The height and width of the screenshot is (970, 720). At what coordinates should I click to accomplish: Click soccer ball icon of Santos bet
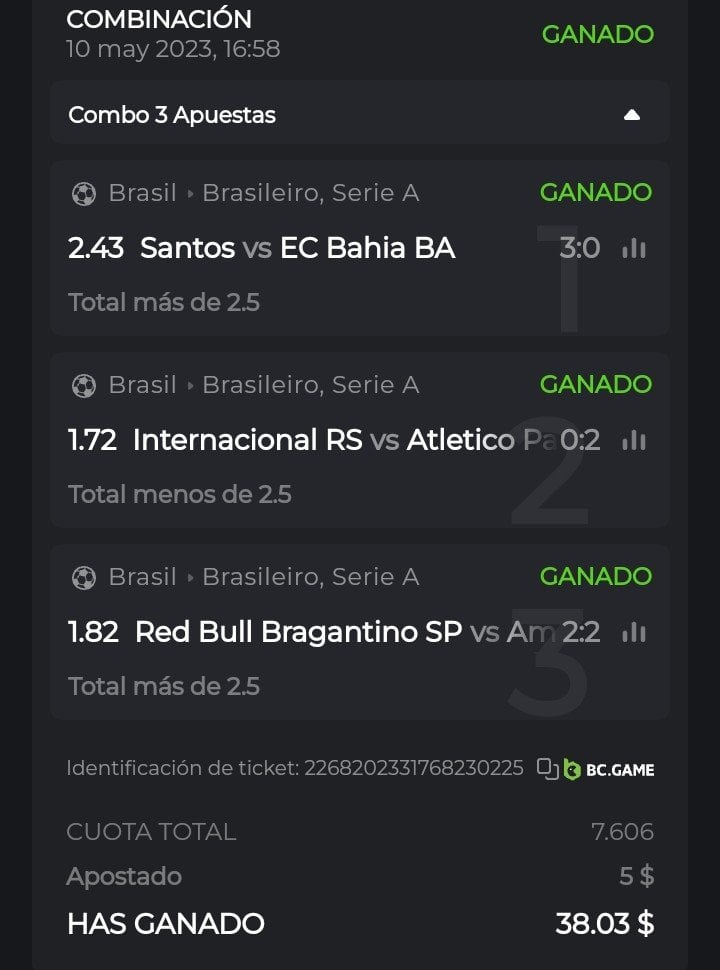click(x=84, y=193)
